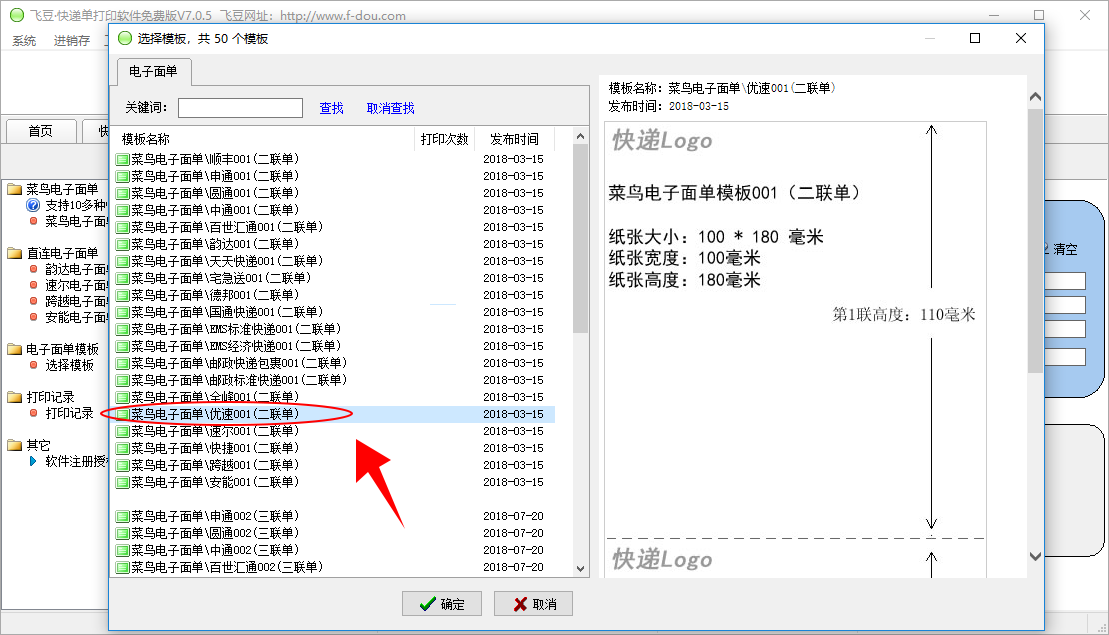The image size is (1109, 635).
Task: Click the template icon beside 德邦001(二联单)
Action: [x=122, y=296]
